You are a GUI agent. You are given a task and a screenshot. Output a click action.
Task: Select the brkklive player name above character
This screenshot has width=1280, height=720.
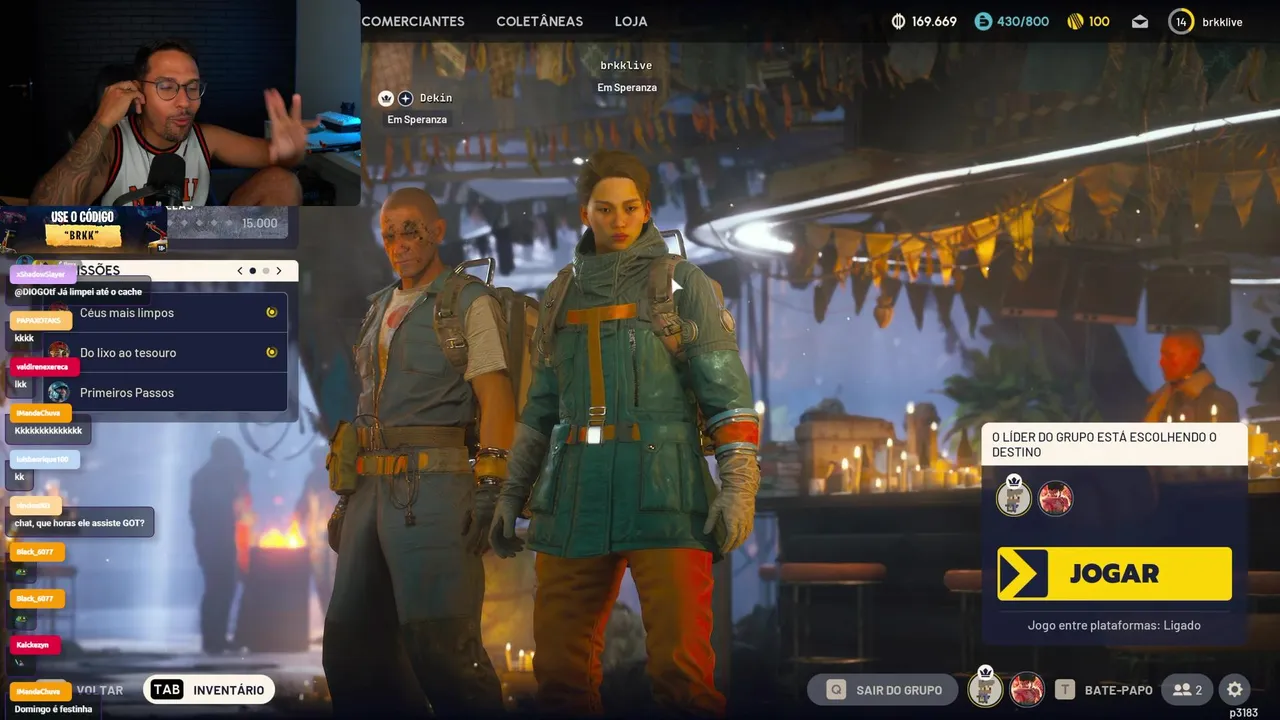pos(626,65)
